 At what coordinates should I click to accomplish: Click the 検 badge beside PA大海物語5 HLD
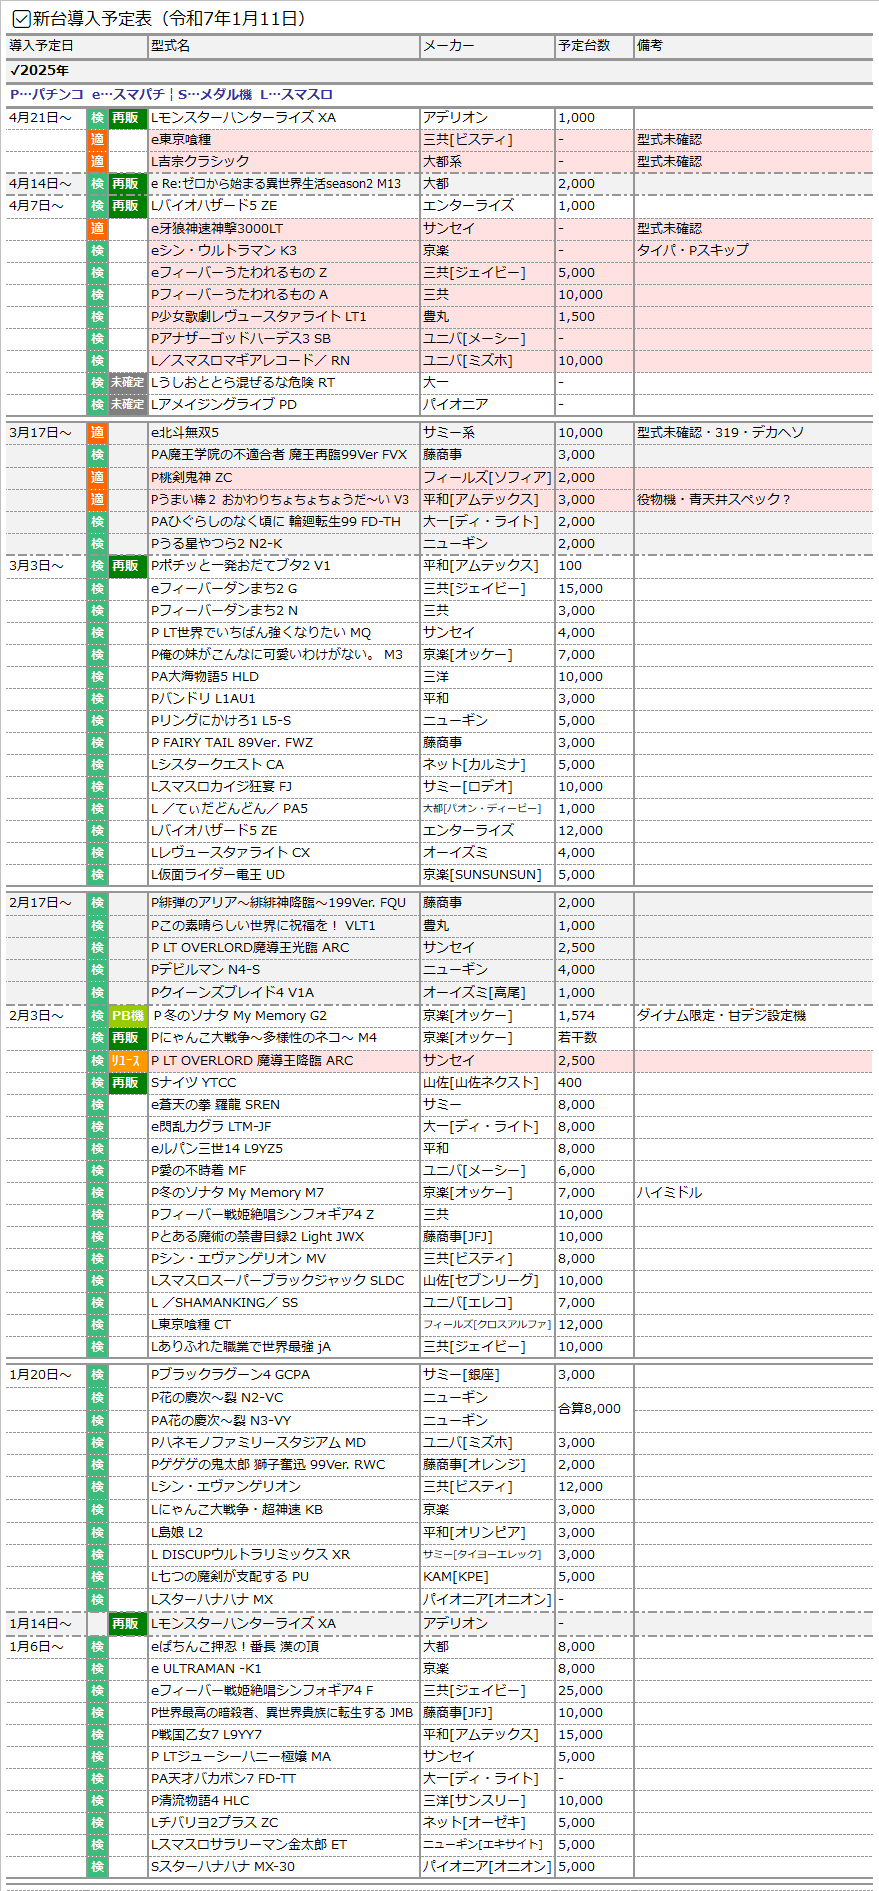[97, 677]
